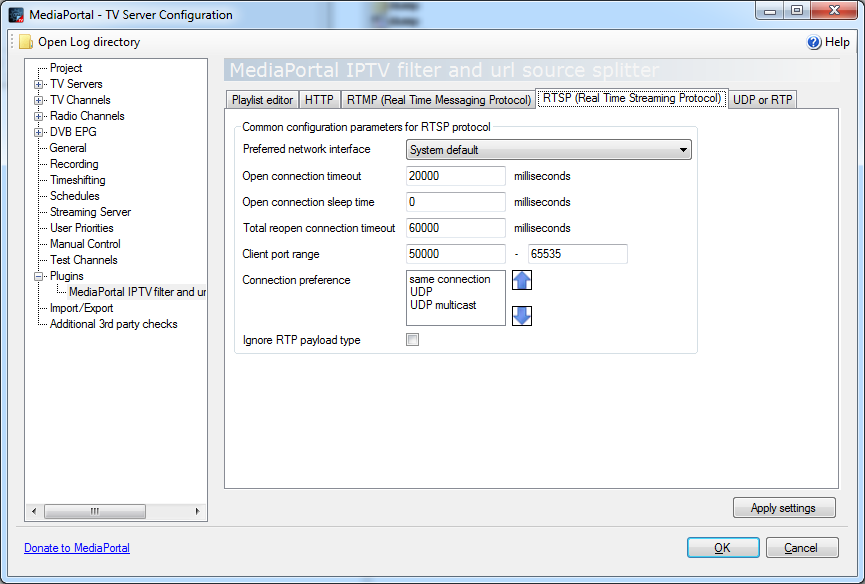This screenshot has width=865, height=584.
Task: Confirm with the OK button
Action: 723,548
